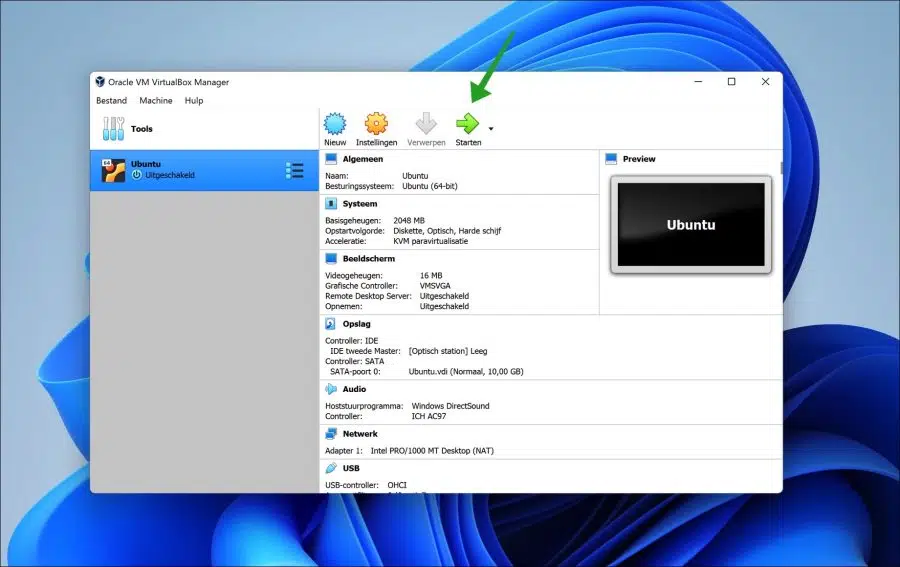Image resolution: width=900 pixels, height=567 pixels.
Task: Click the Beeldscherm monitor icon
Action: coord(331,258)
